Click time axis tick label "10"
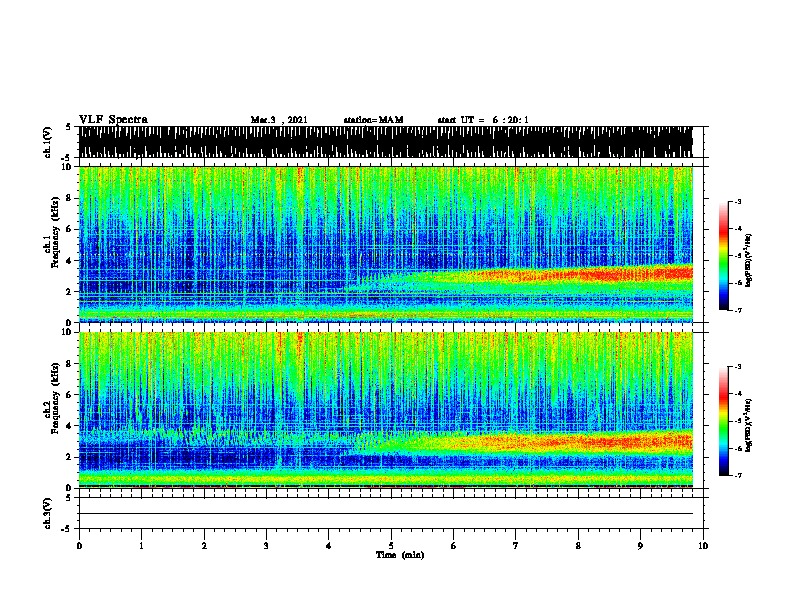Viewport: 792px width, 612px height. (703, 545)
